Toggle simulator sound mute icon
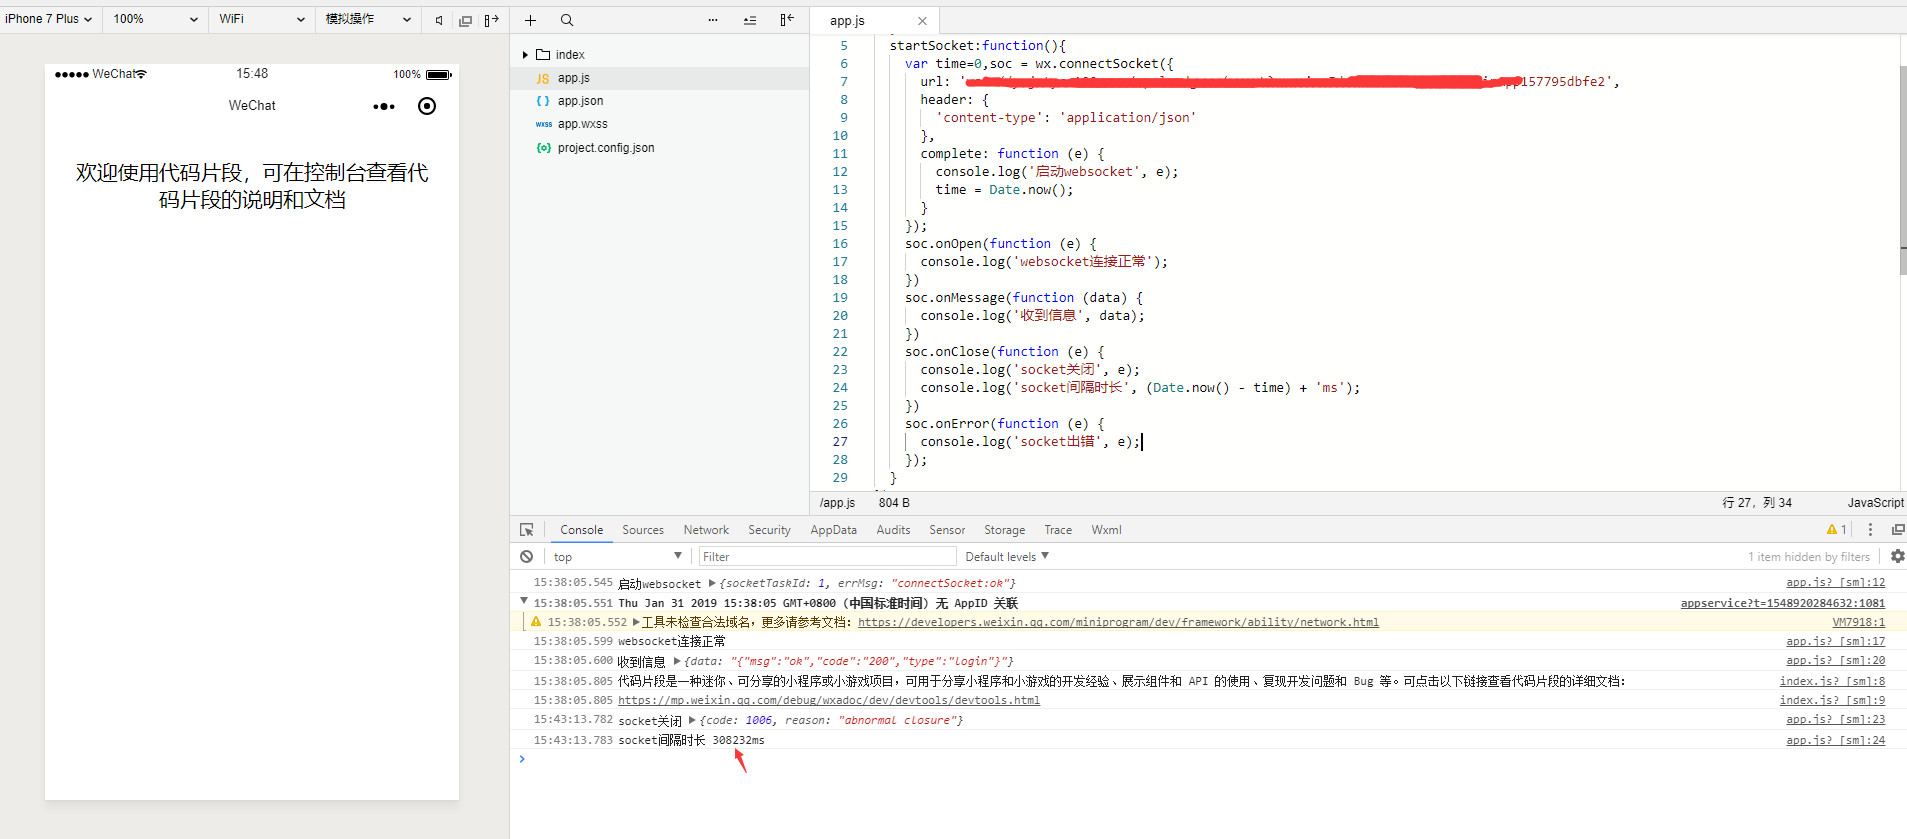 point(439,20)
